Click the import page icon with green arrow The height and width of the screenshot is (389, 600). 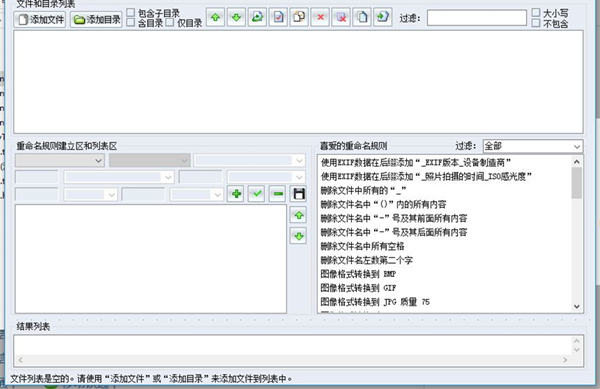383,17
